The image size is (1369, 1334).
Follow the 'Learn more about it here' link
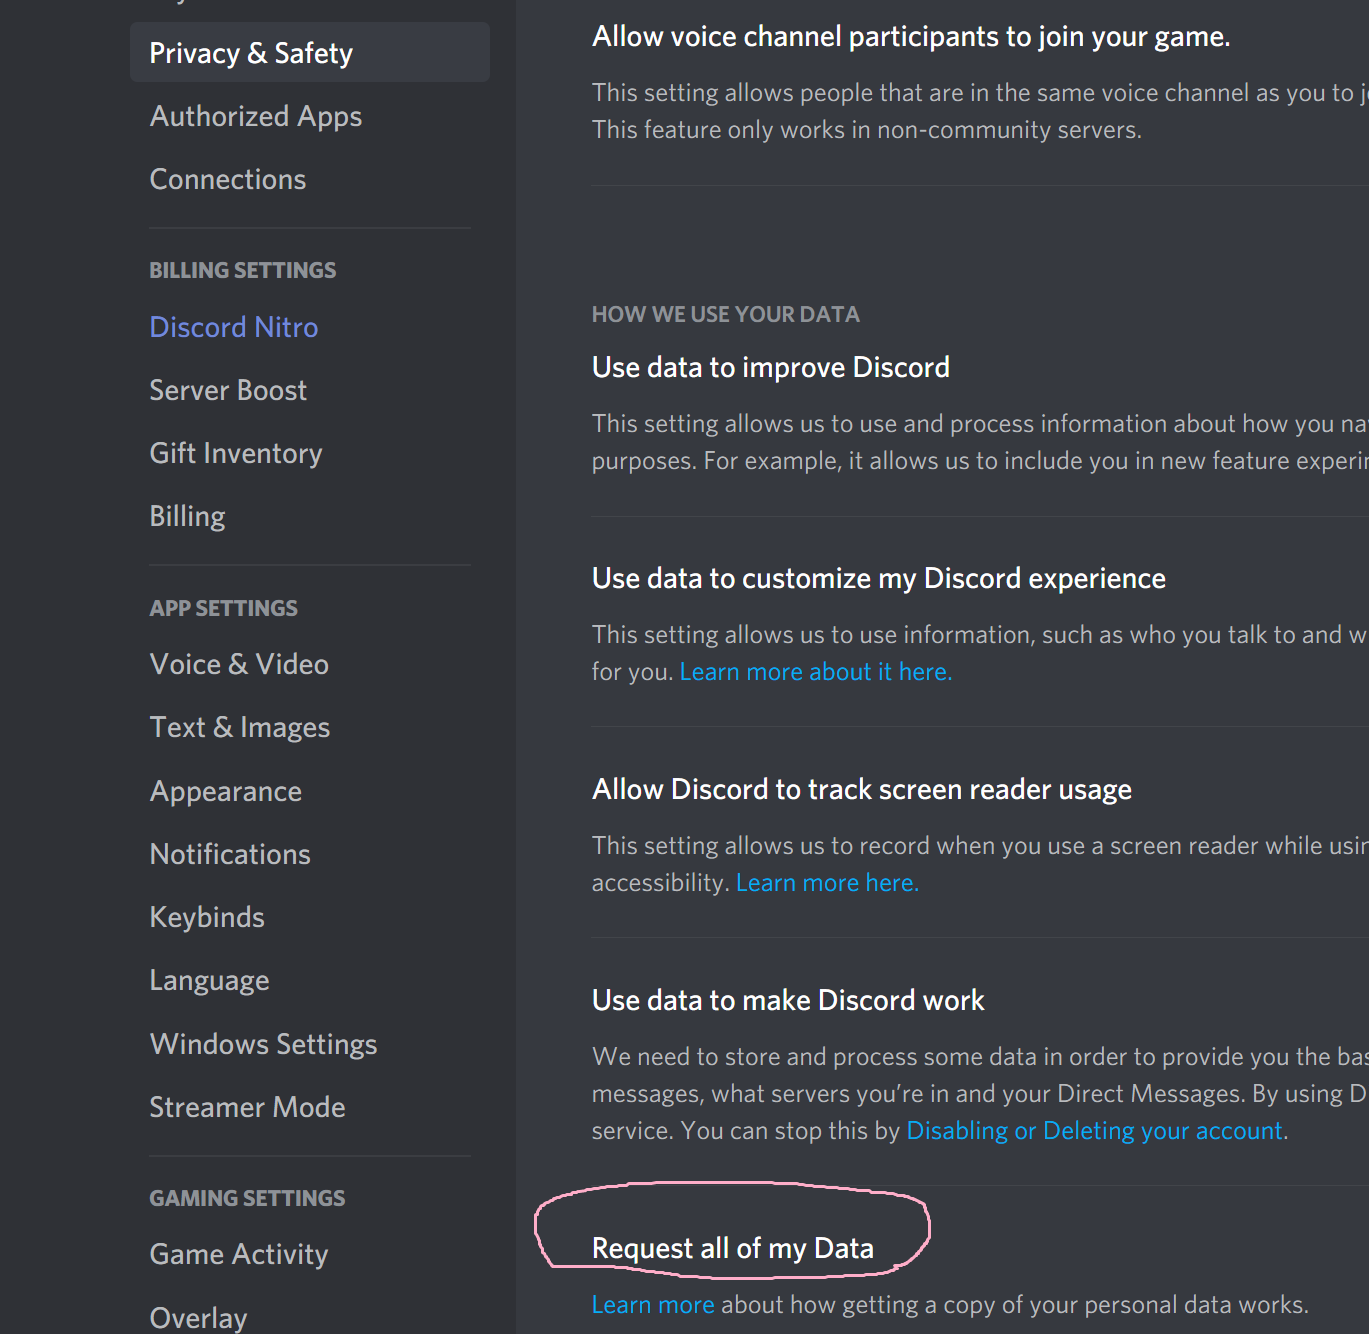coord(816,672)
